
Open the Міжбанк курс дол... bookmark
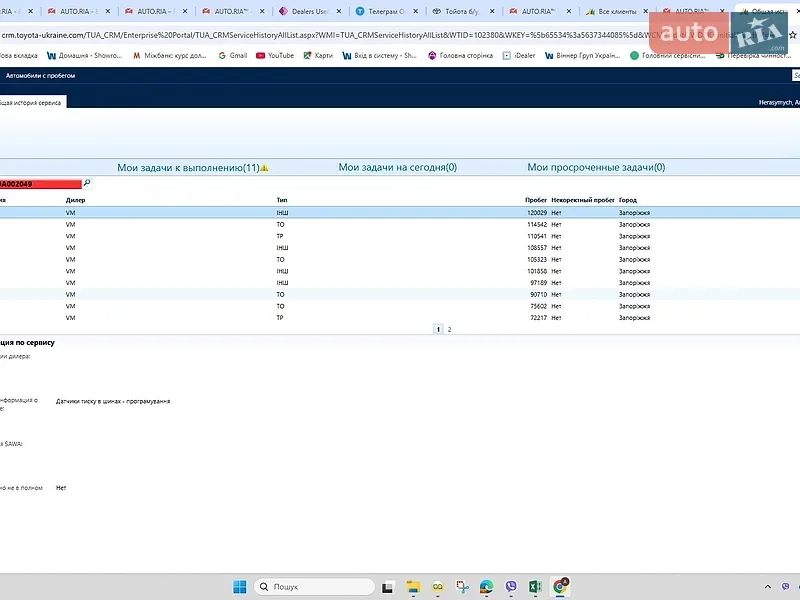point(169,56)
